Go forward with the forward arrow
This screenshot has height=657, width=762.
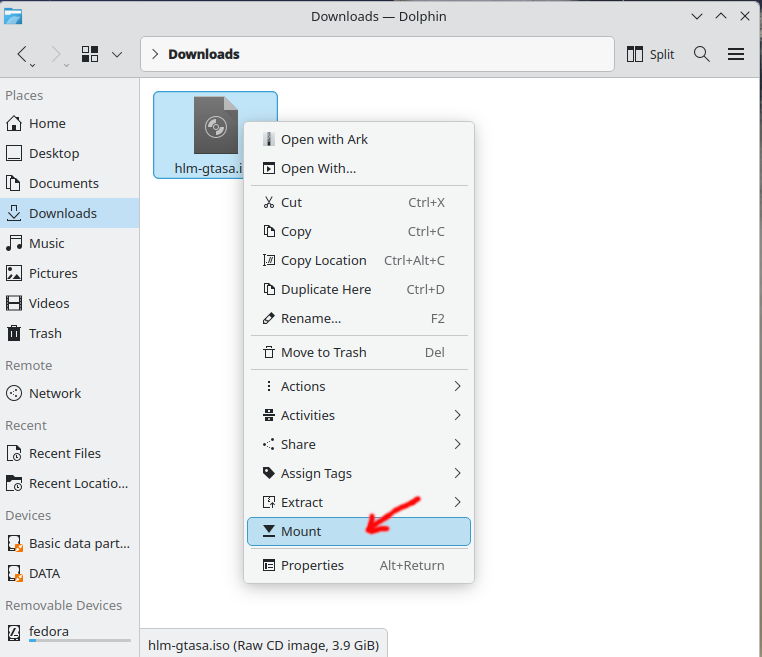coord(56,54)
